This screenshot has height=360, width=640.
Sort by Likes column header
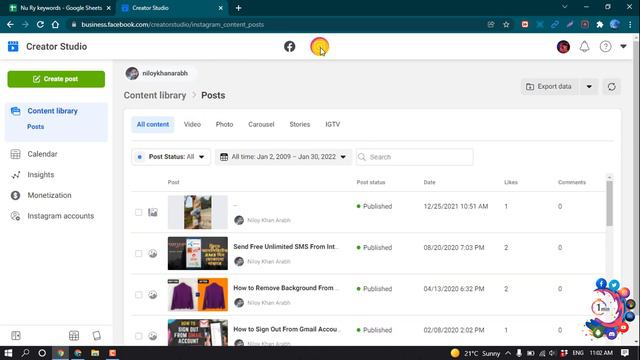pyautogui.click(x=511, y=182)
